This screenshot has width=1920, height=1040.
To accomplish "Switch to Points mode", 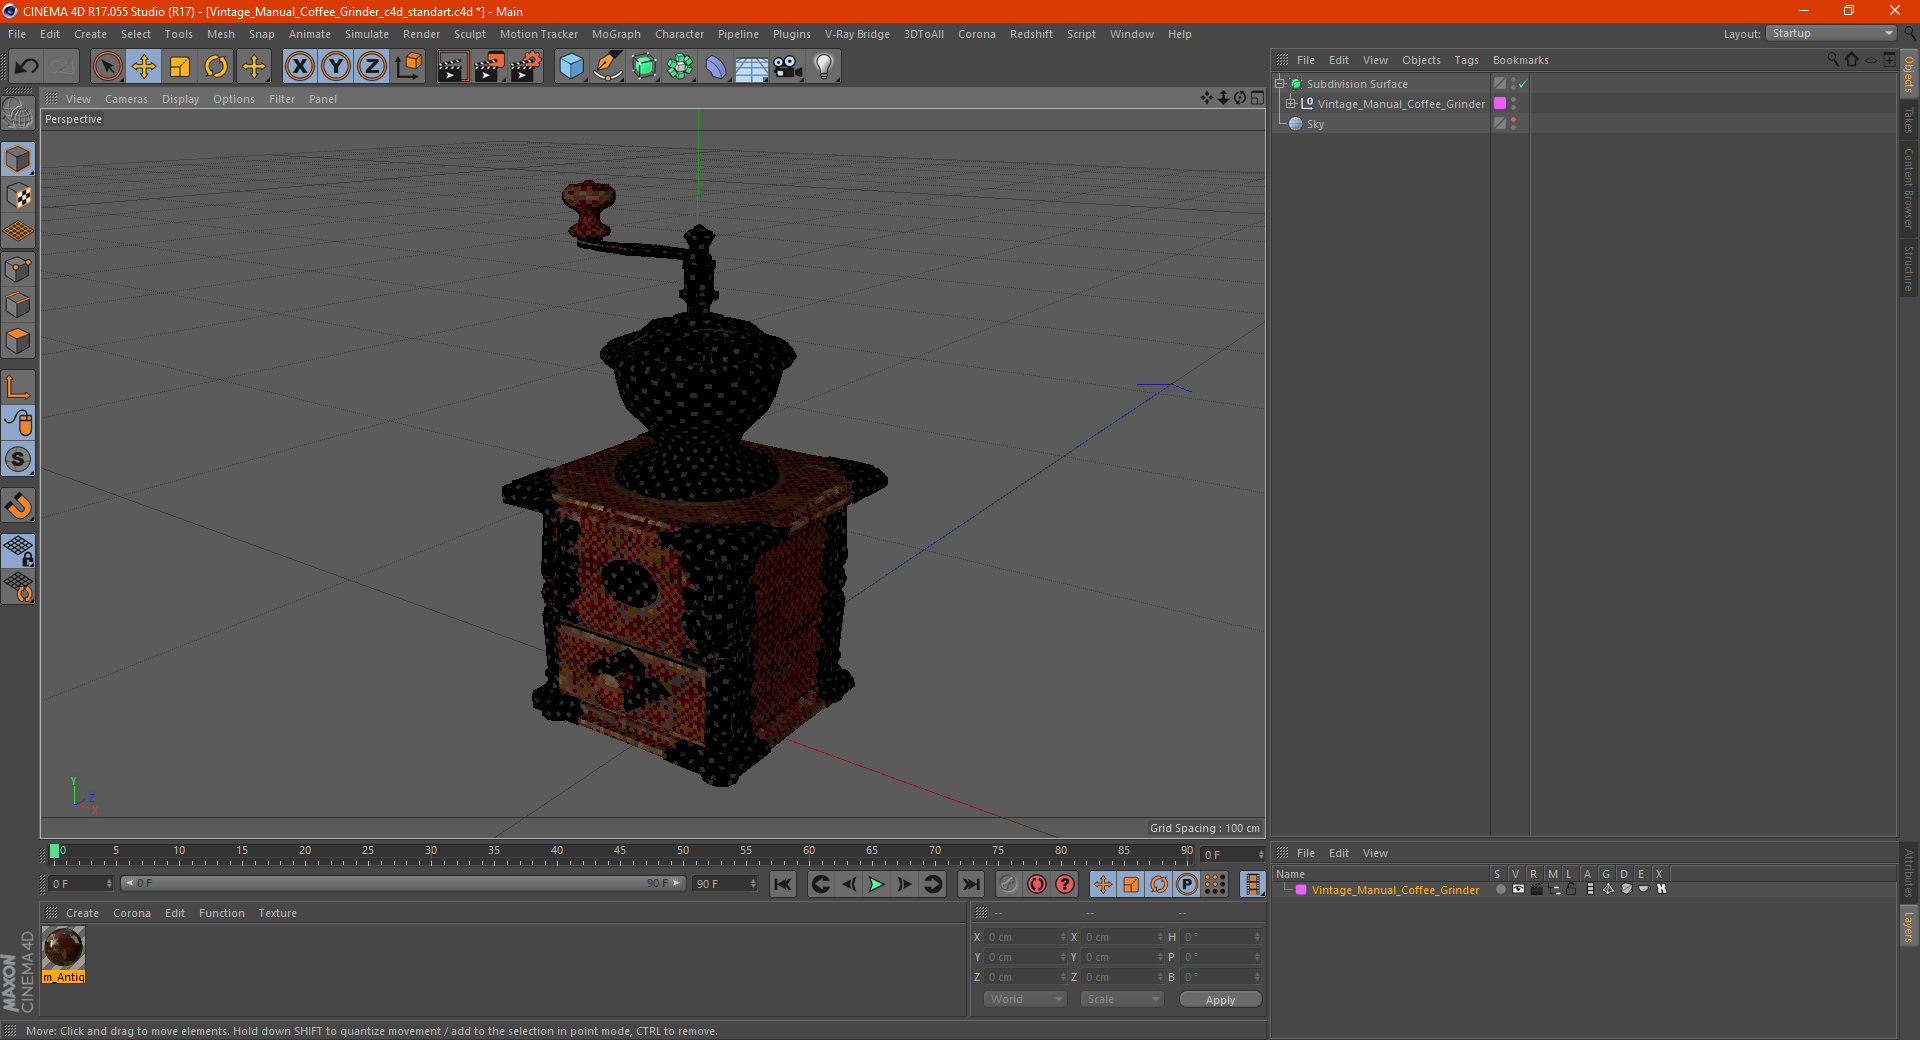I will [x=18, y=269].
